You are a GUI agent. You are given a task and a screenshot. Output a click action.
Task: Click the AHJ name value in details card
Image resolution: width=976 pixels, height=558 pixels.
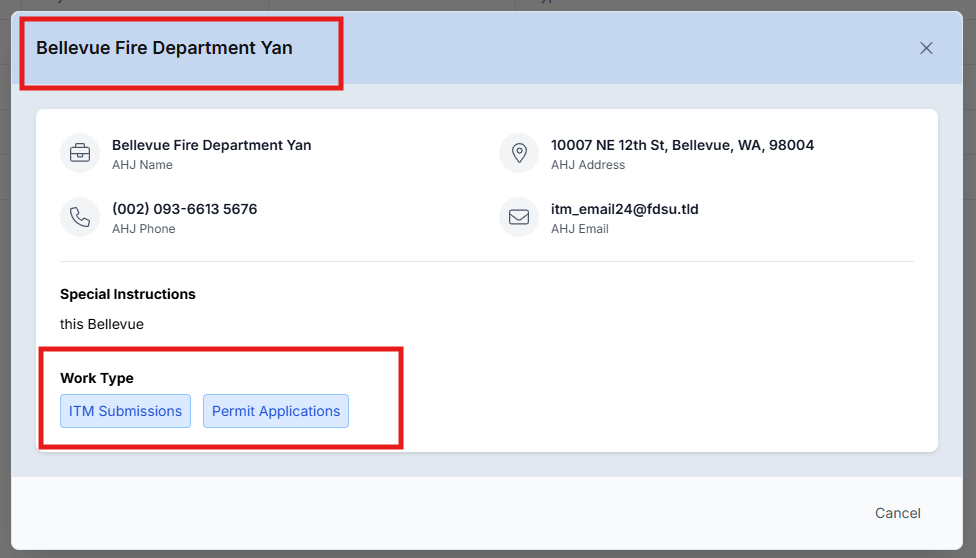pos(211,145)
